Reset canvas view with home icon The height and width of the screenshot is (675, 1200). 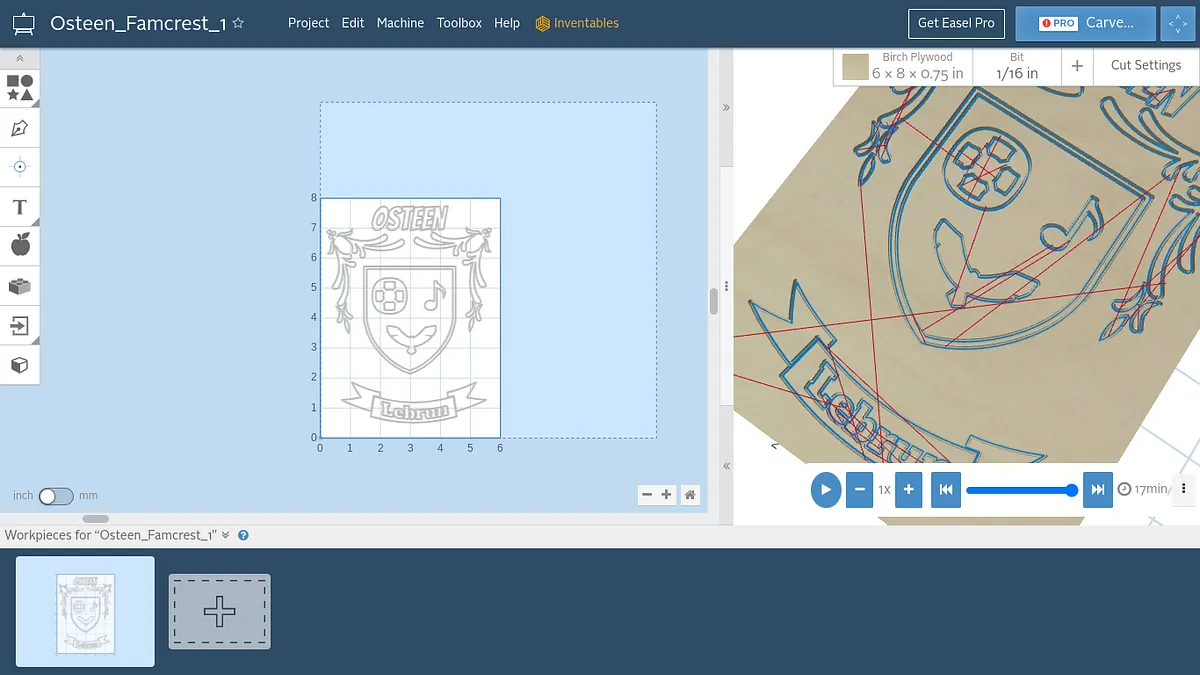(x=689, y=494)
